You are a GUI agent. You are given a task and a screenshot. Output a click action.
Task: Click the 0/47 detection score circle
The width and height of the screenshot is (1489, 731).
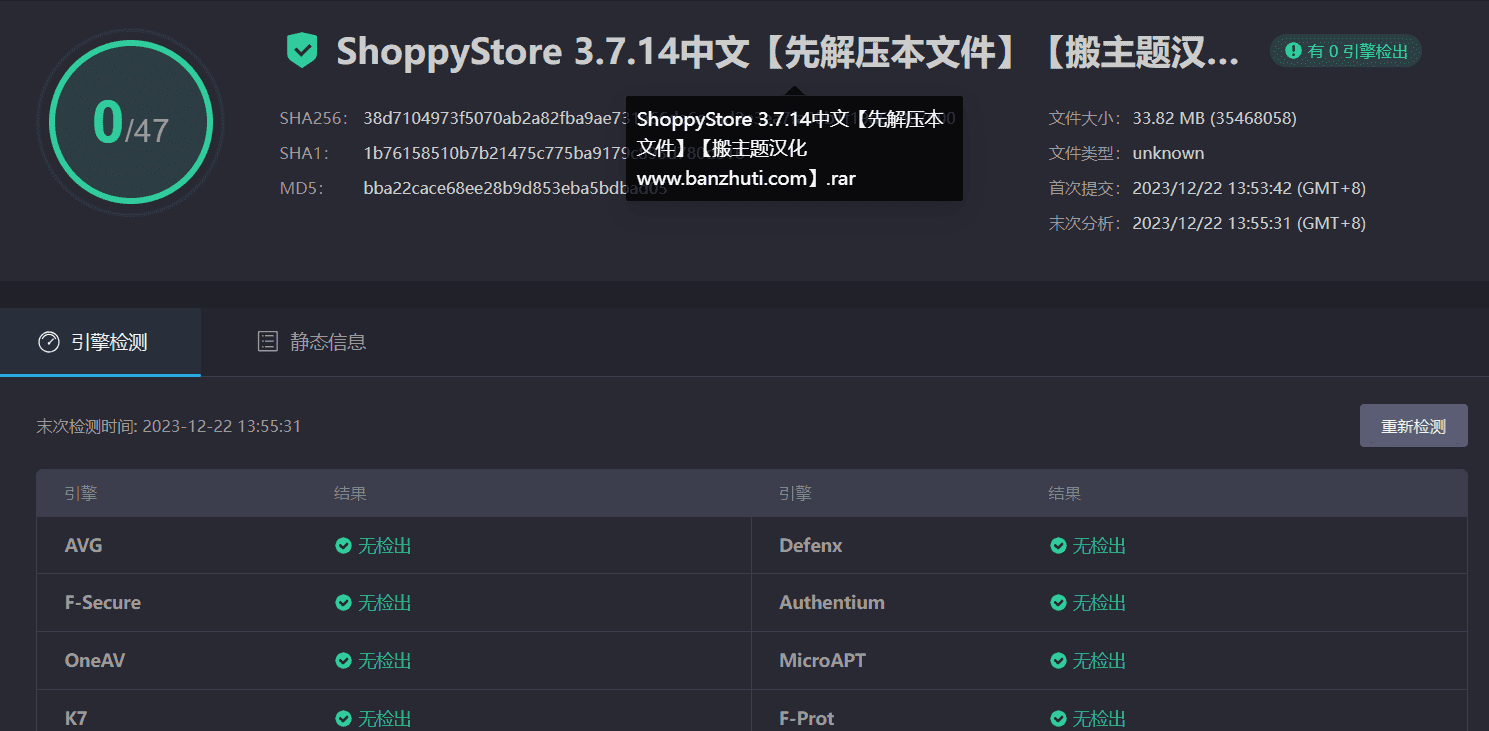(131, 122)
